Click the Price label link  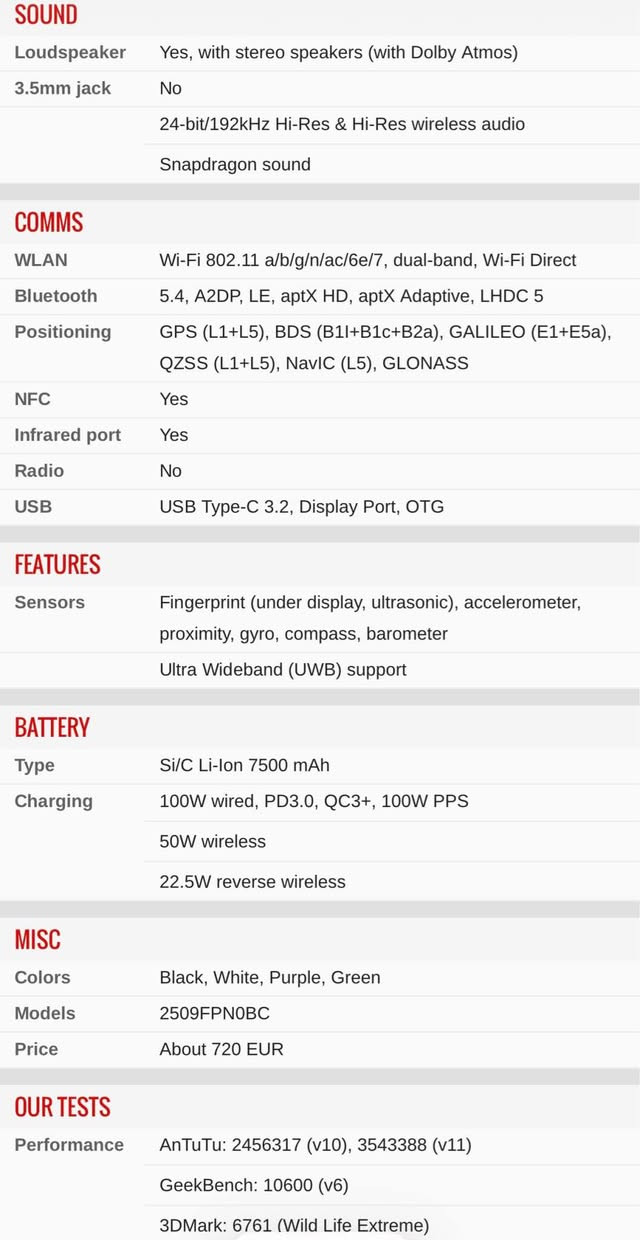tap(36, 1049)
